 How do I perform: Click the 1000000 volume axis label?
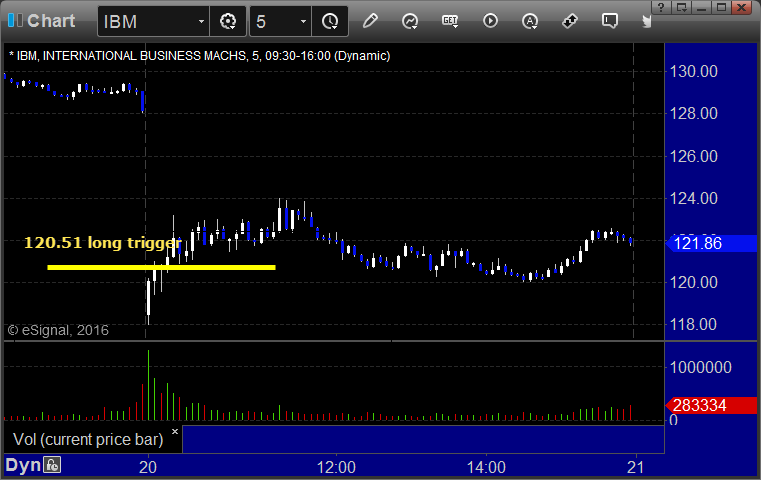coord(700,367)
